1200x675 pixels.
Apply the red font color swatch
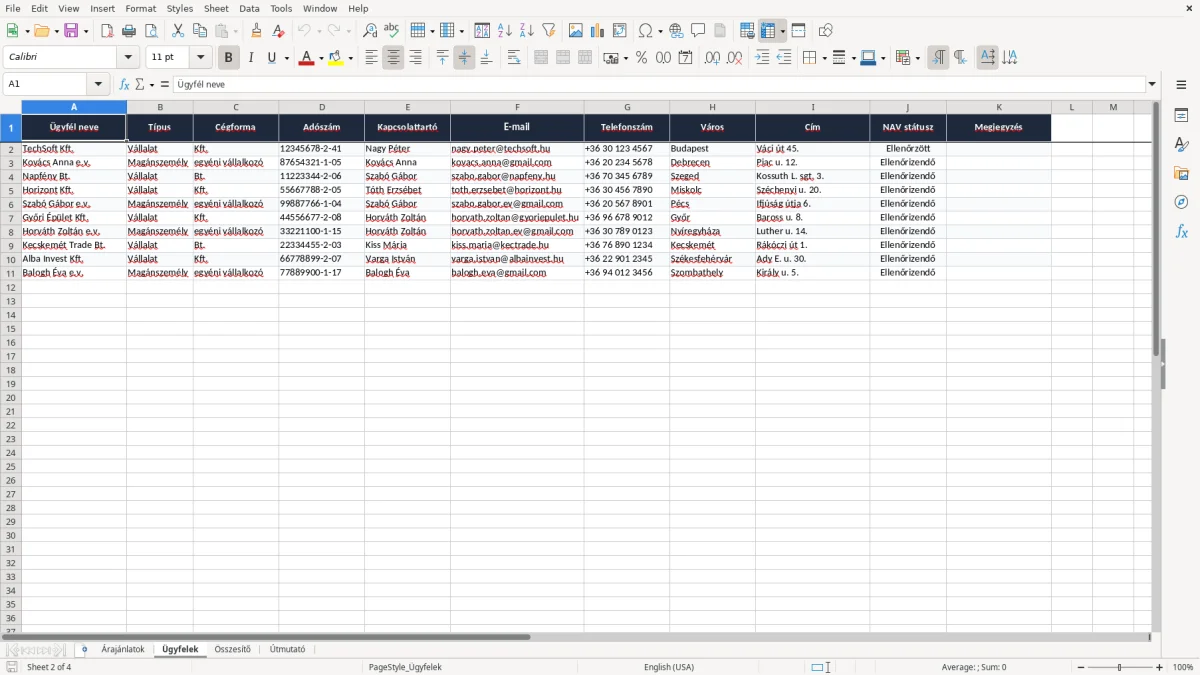coord(307,58)
